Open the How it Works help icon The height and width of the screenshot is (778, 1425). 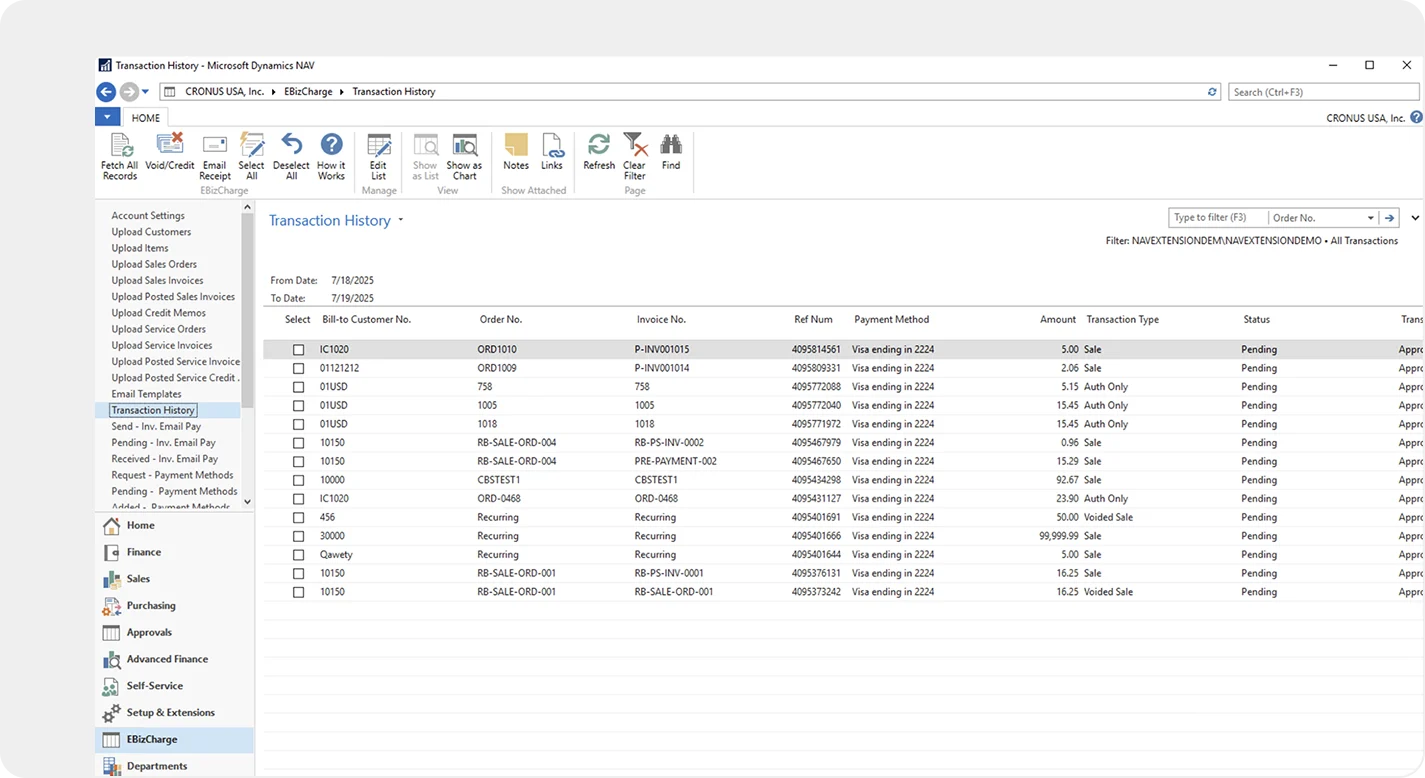tap(331, 156)
